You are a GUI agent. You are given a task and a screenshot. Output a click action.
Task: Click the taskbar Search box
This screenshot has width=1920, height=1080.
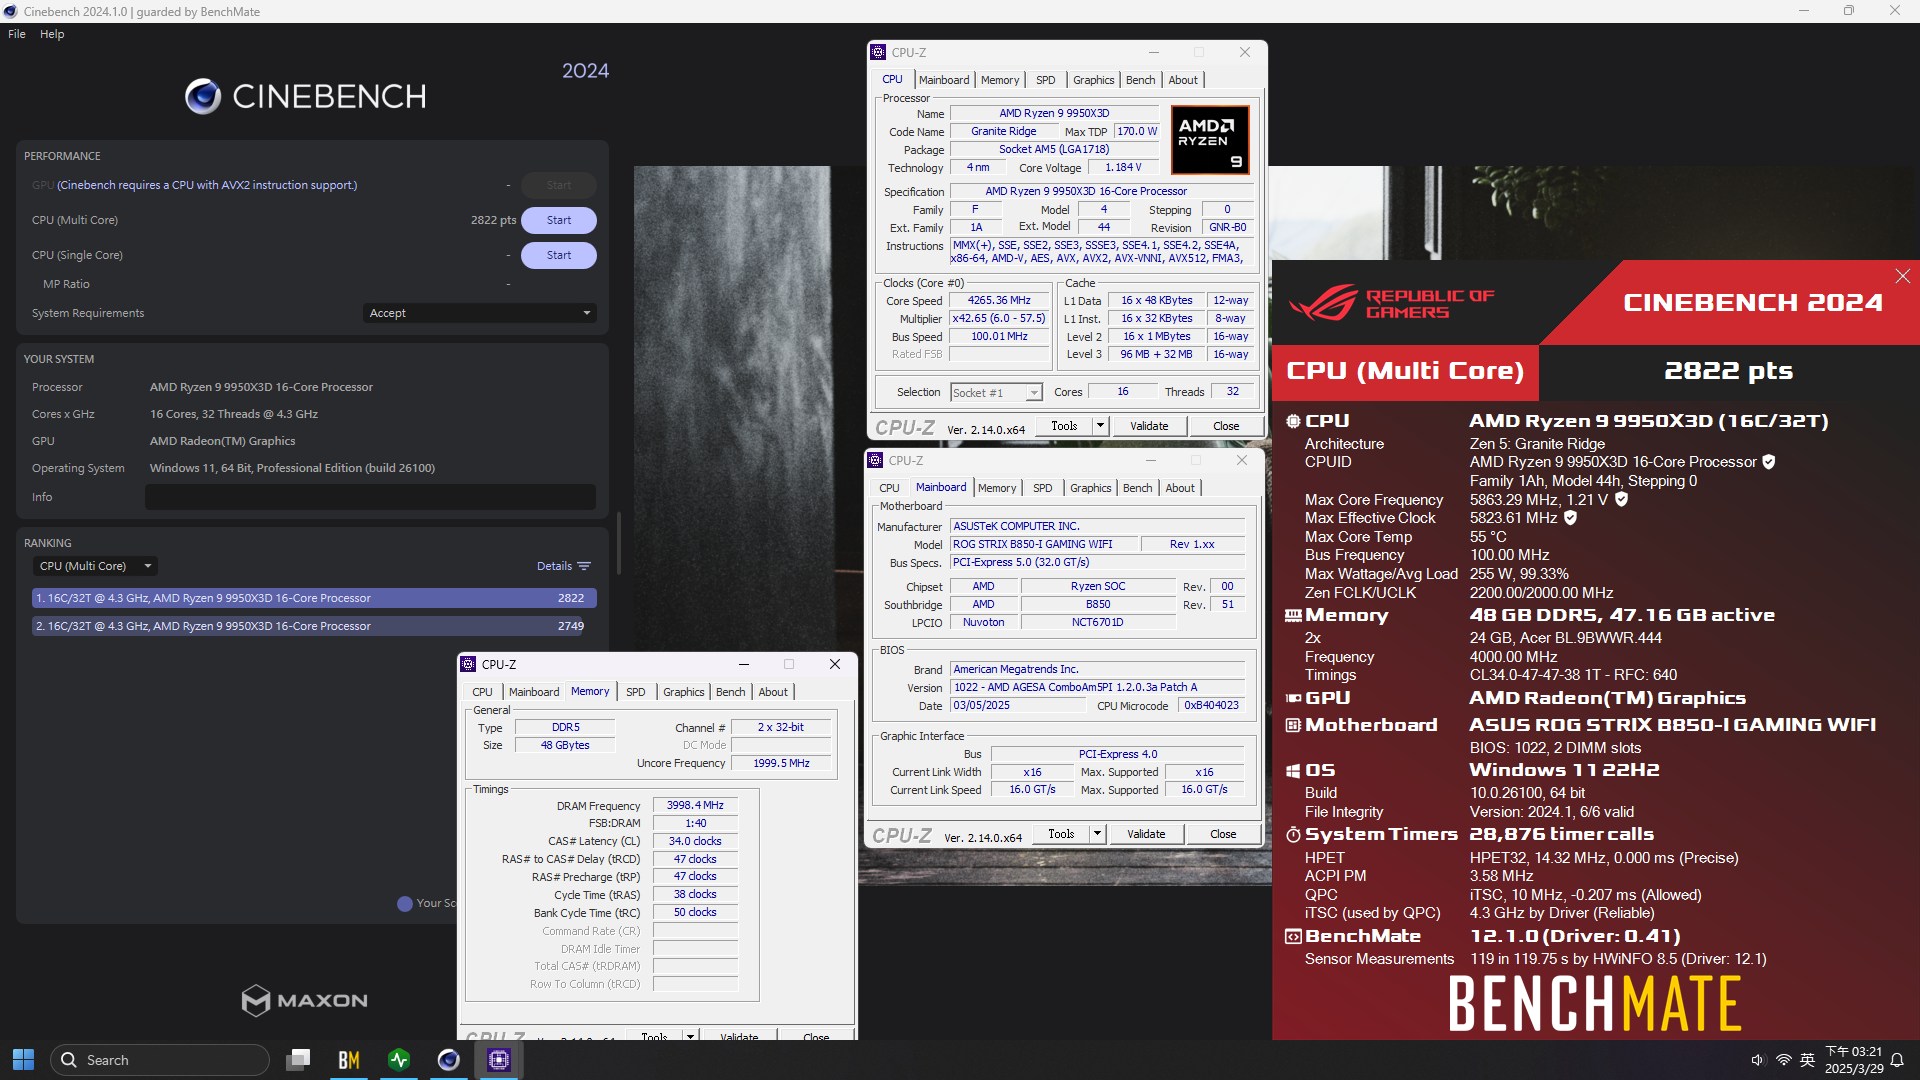point(160,1060)
